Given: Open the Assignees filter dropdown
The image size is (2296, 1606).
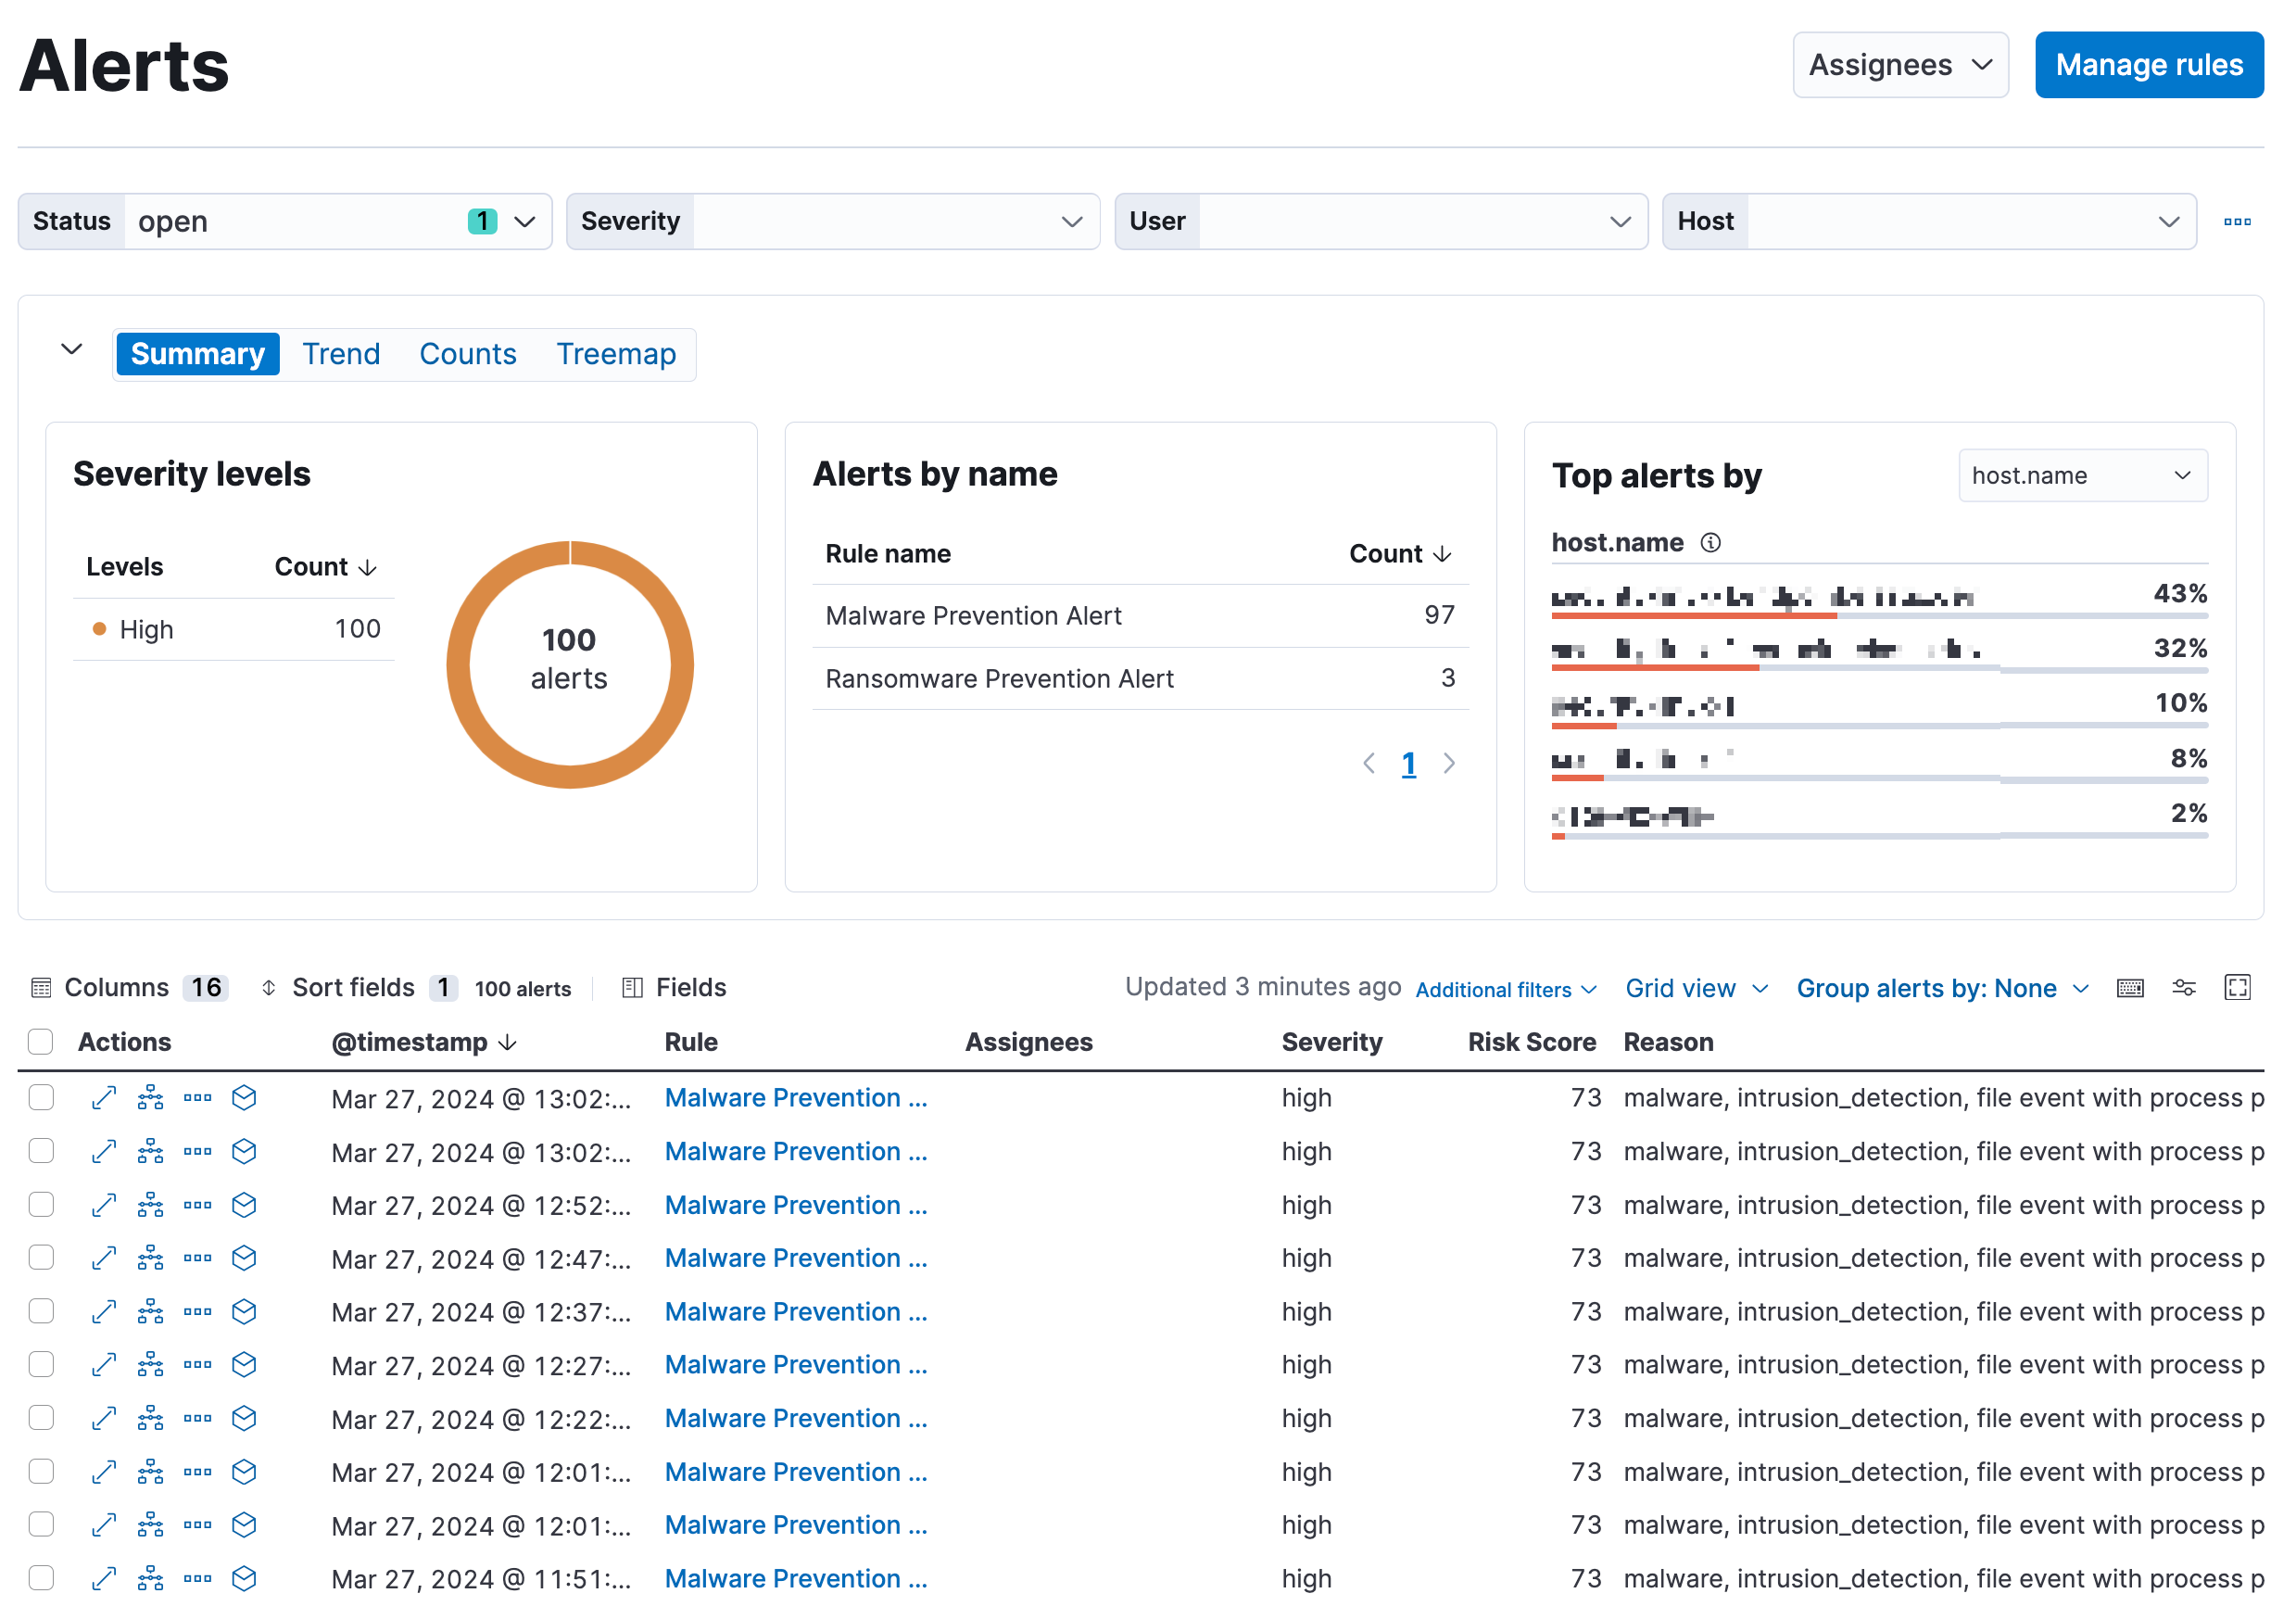Looking at the screenshot, I should pyautogui.click(x=1901, y=65).
